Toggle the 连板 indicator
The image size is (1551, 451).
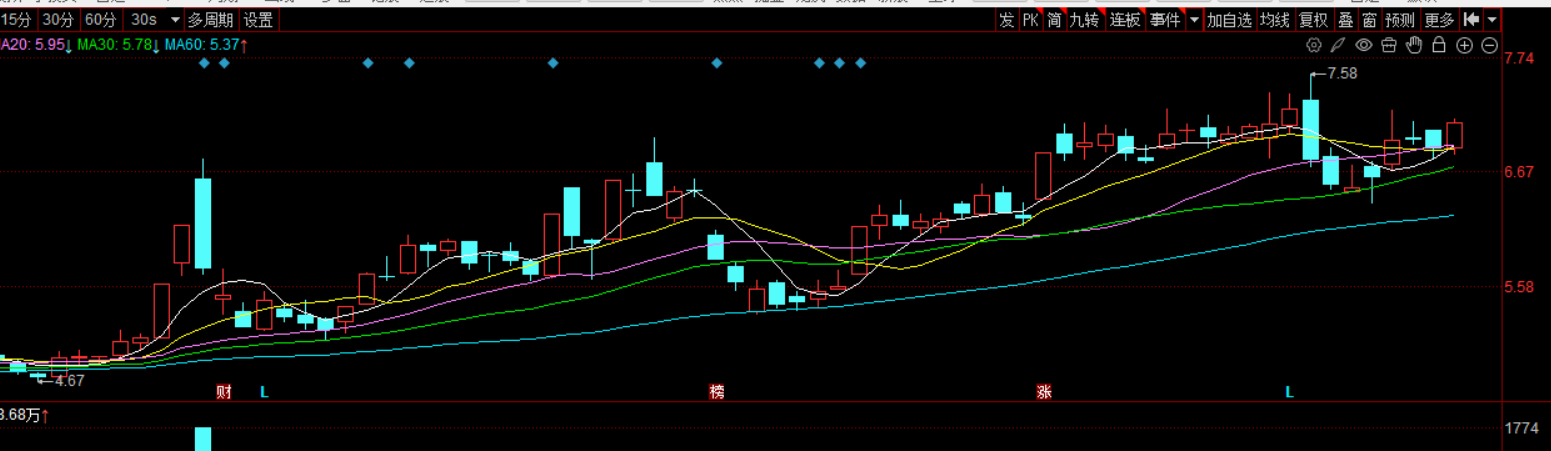[1125, 19]
